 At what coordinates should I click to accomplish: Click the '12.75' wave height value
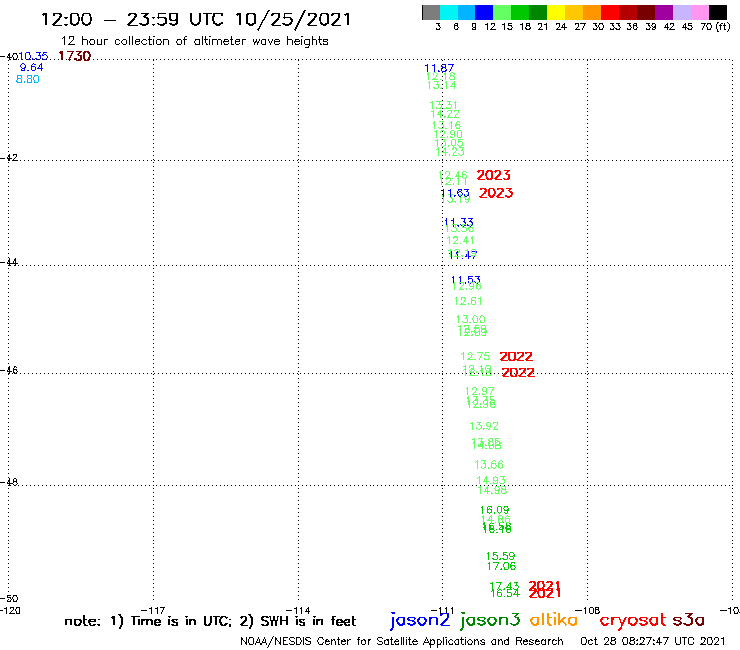coord(475,356)
